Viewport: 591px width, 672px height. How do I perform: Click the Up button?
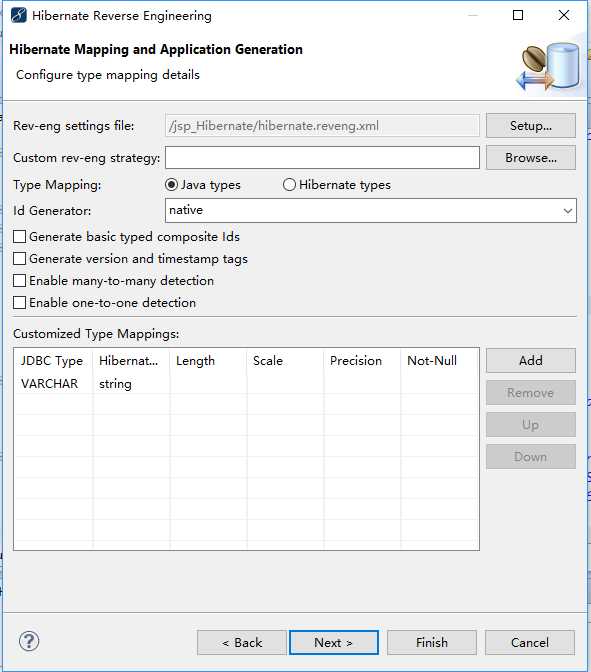click(531, 425)
